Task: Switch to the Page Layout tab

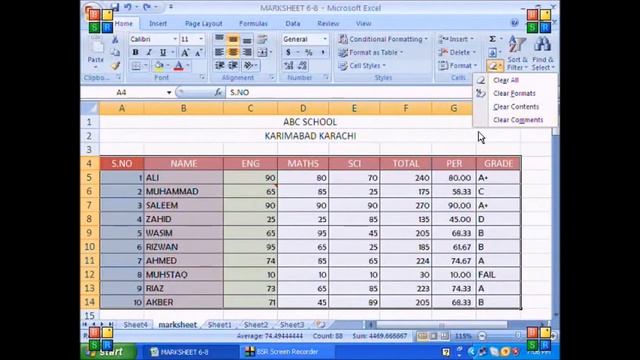Action: pyautogui.click(x=203, y=24)
